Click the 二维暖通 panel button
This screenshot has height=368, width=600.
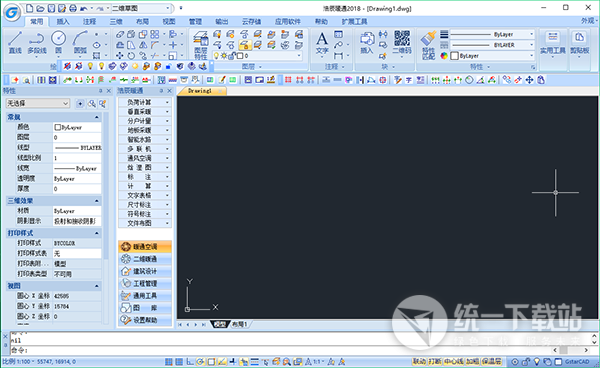coord(145,259)
